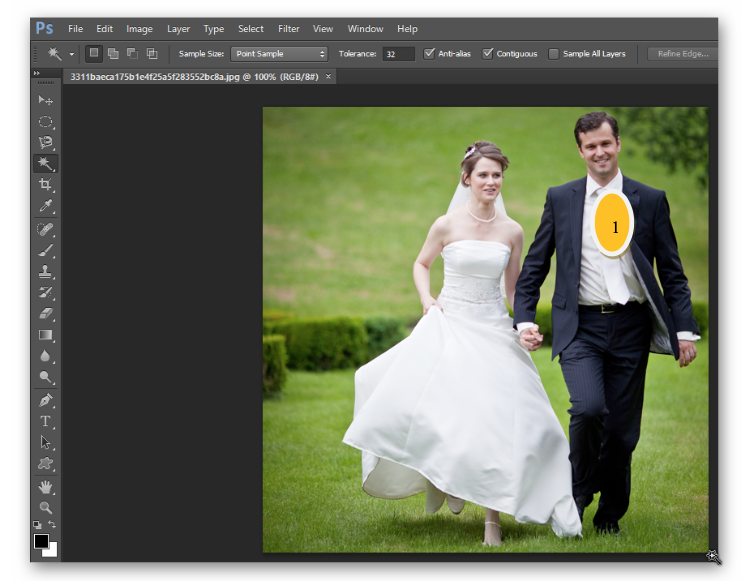747x581 pixels.
Task: Disable the Anti-alias checkbox
Action: [429, 54]
